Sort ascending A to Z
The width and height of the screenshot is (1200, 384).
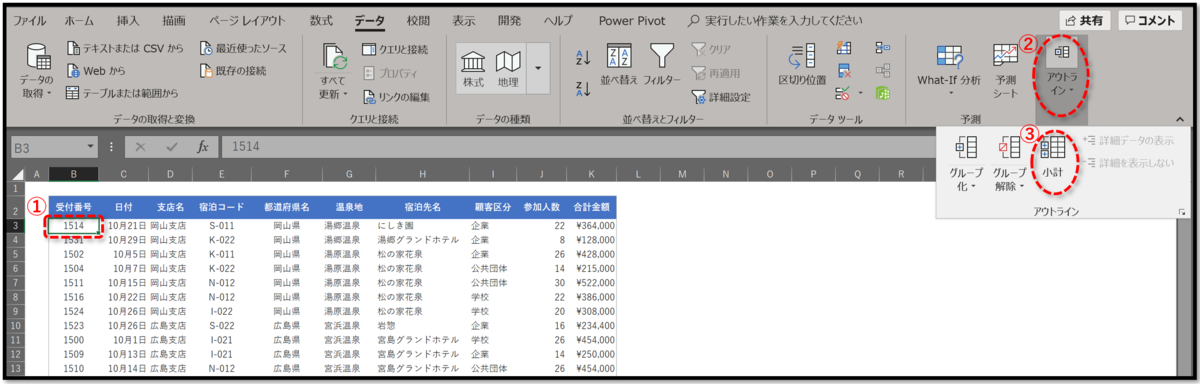click(x=584, y=59)
